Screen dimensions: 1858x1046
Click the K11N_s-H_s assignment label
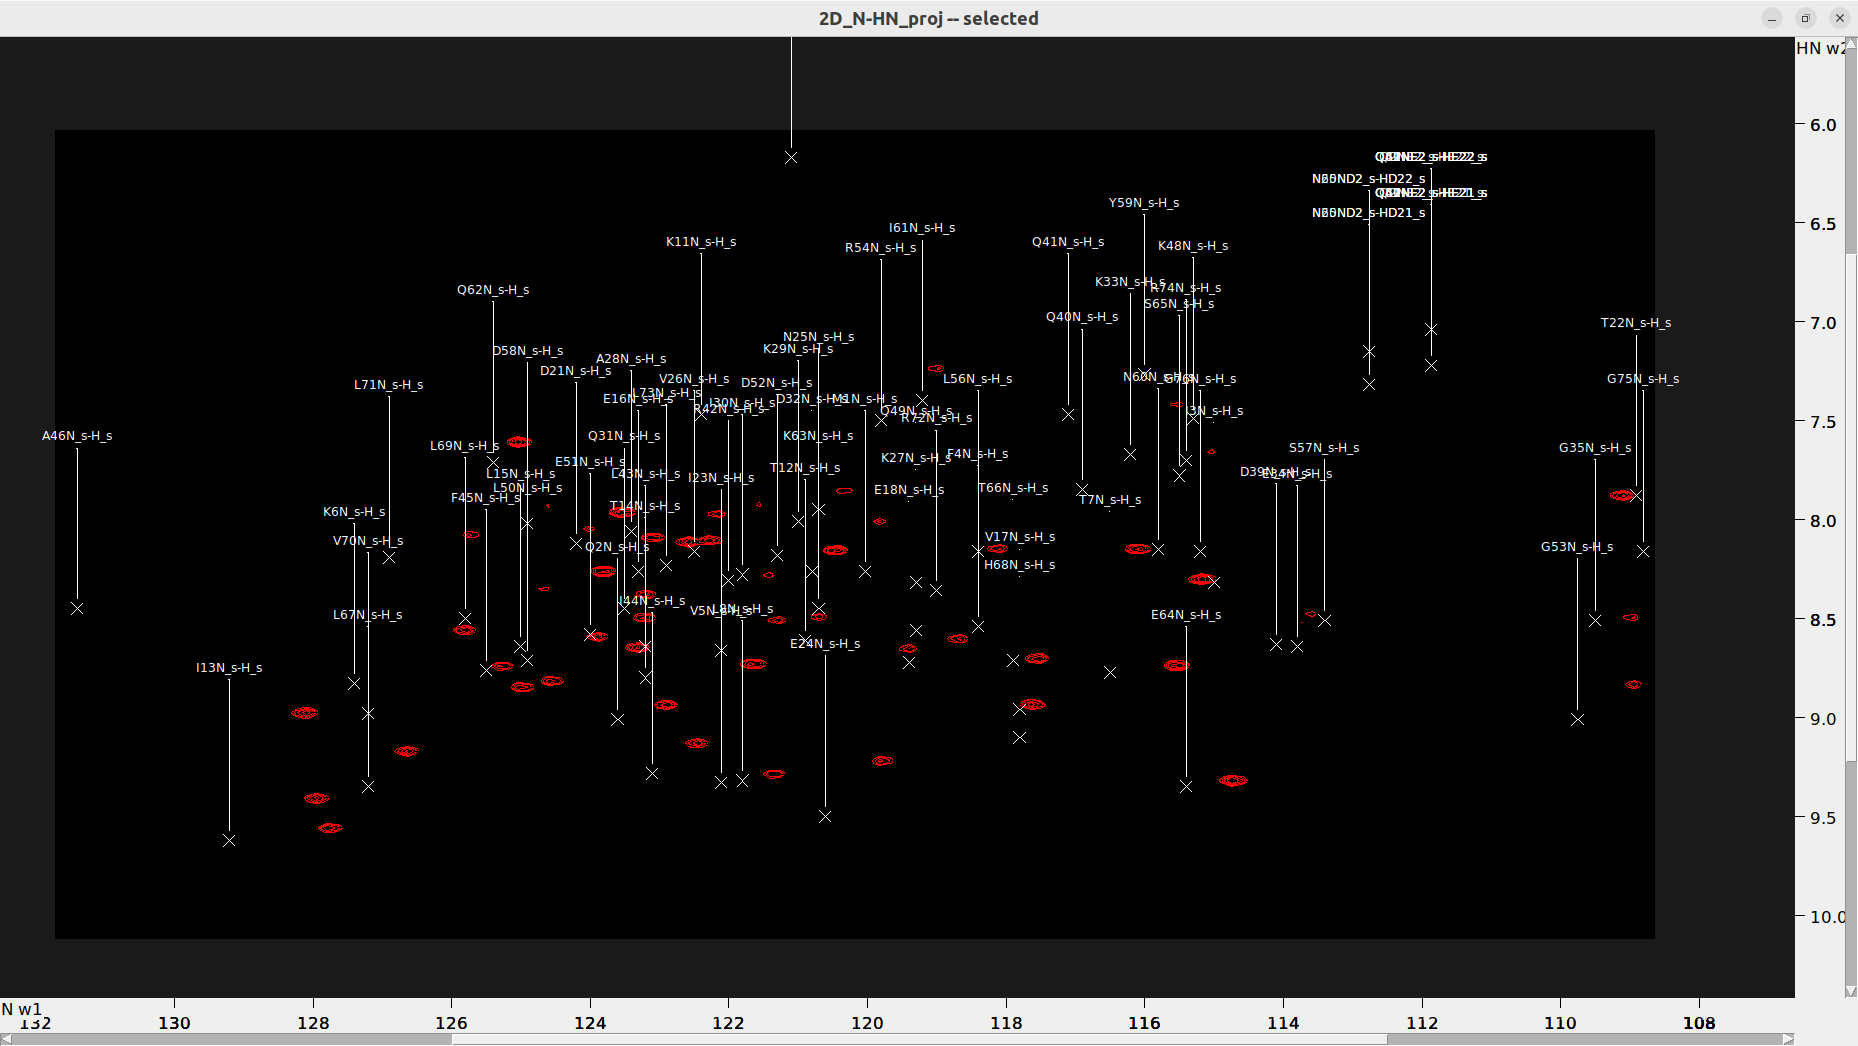[x=701, y=241]
